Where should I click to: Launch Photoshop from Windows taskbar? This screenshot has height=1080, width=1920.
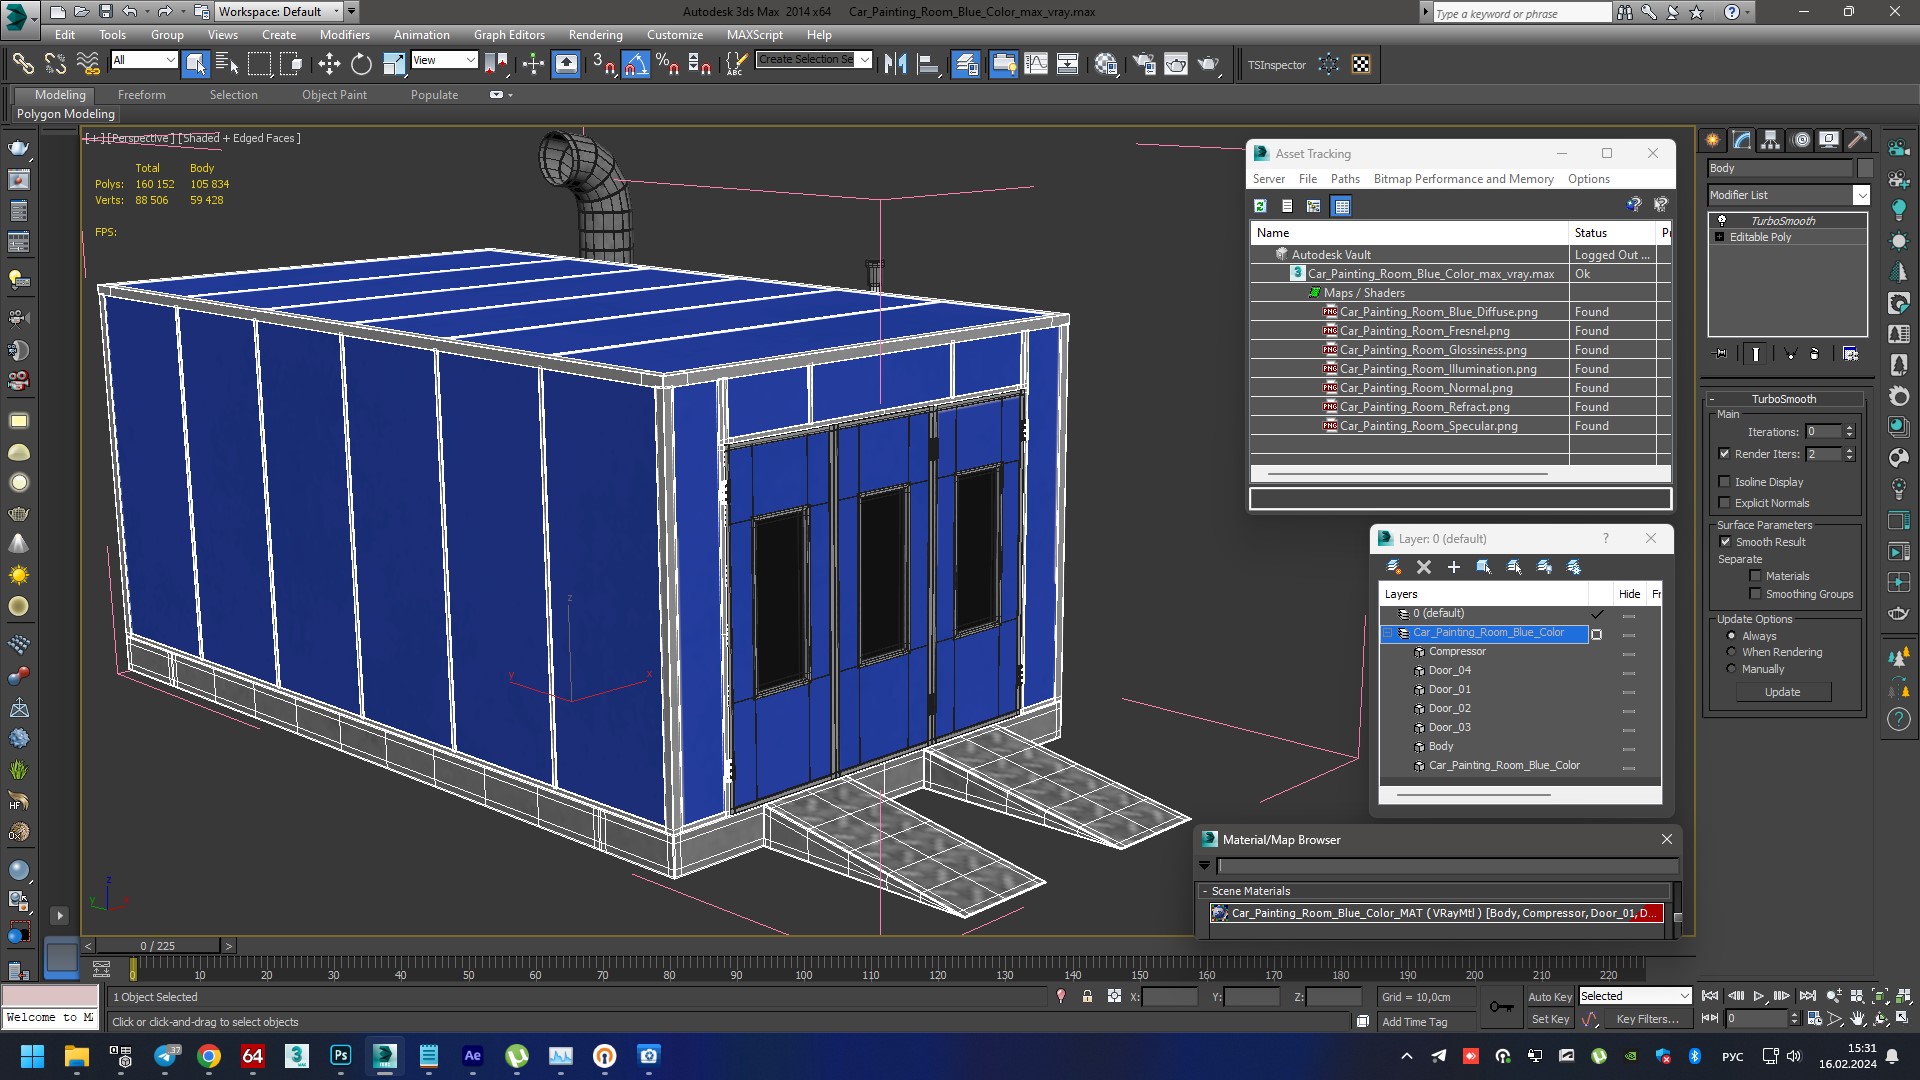tap(341, 1056)
